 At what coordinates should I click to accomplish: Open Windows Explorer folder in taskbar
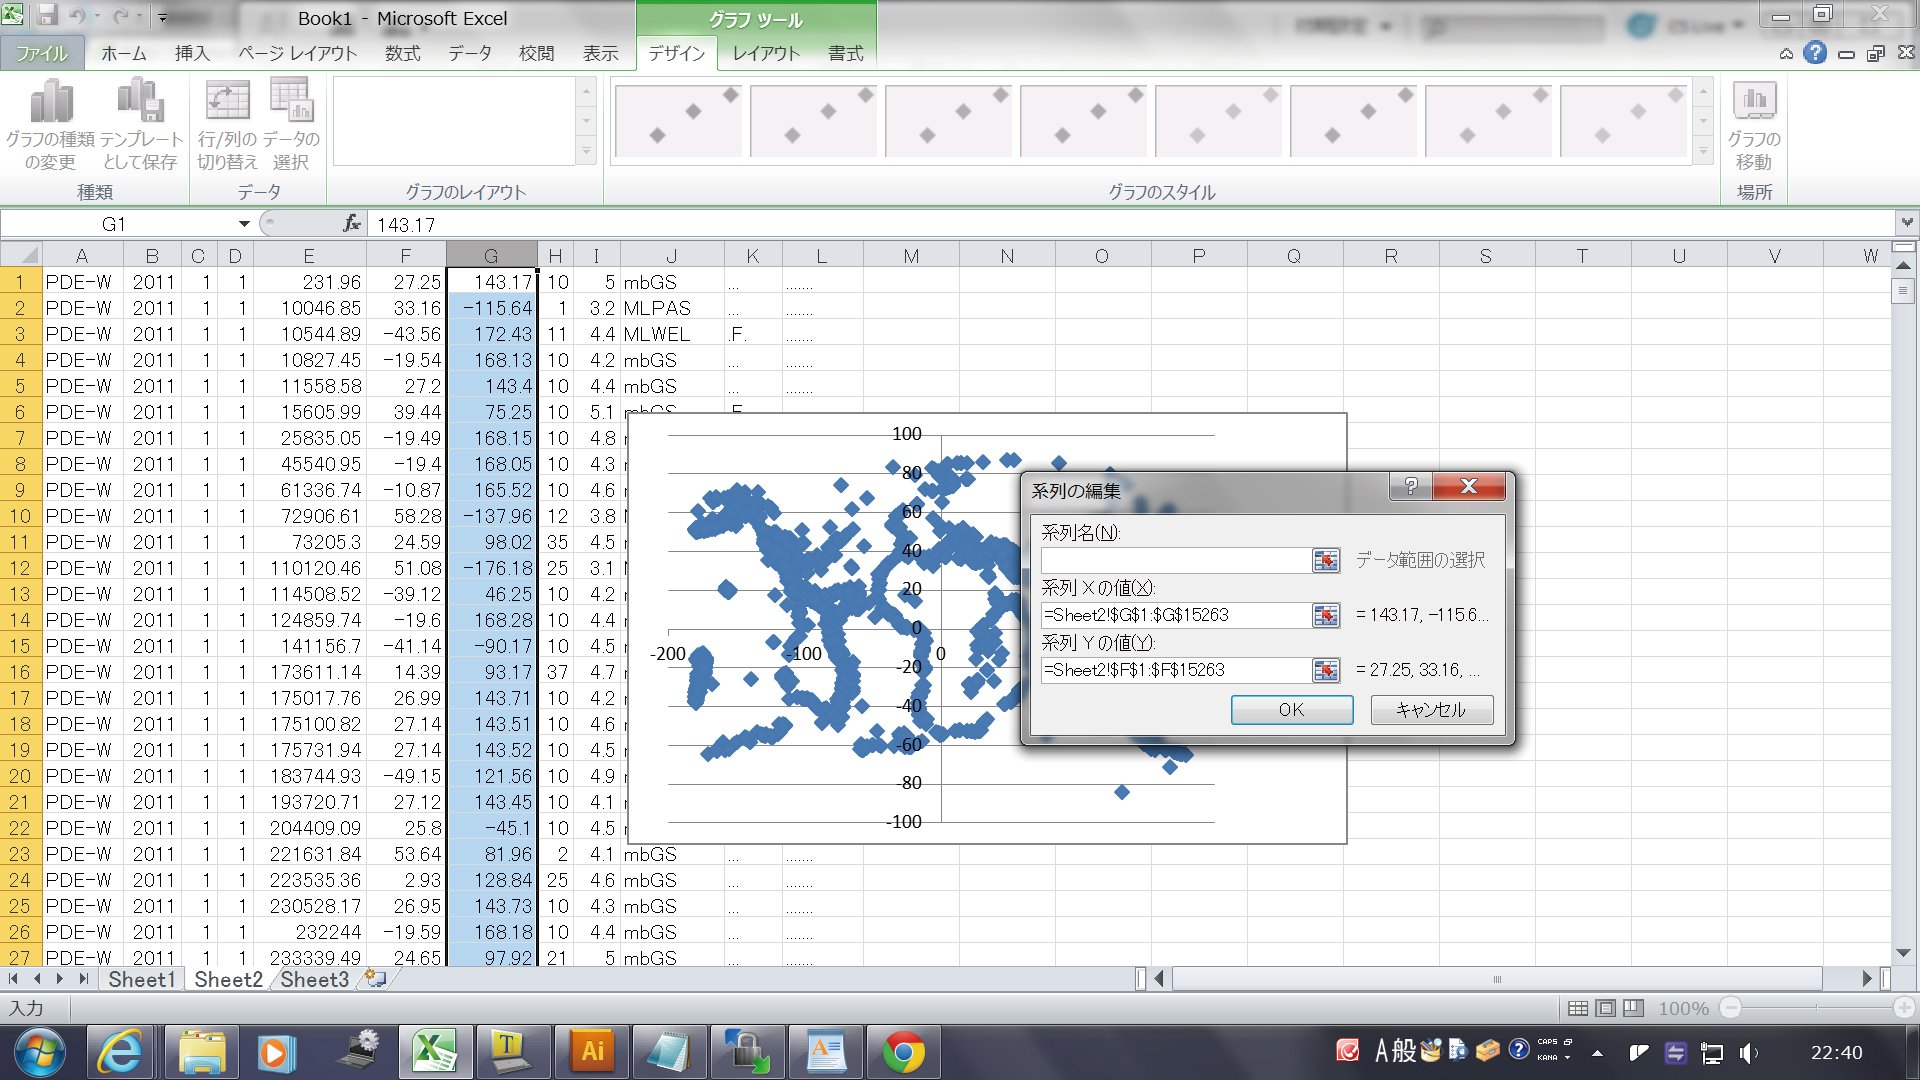[201, 1052]
